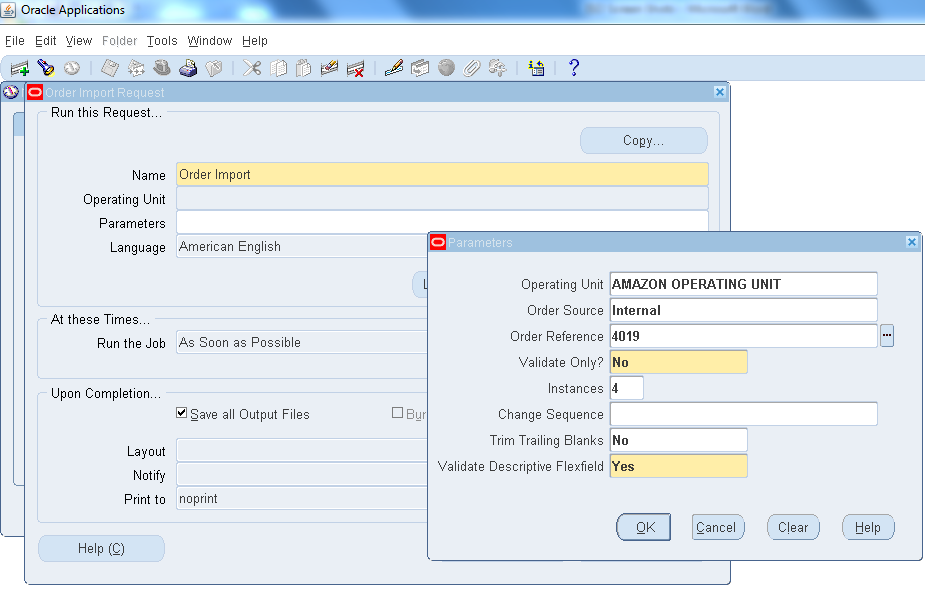Click the Clear Record eraser icon
The height and width of the screenshot is (592, 925).
click(x=329, y=68)
